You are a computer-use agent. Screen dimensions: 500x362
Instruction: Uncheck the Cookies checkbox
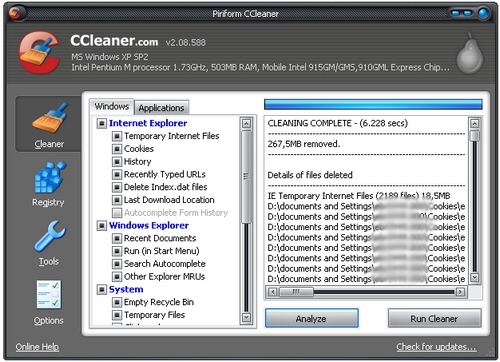pos(117,149)
